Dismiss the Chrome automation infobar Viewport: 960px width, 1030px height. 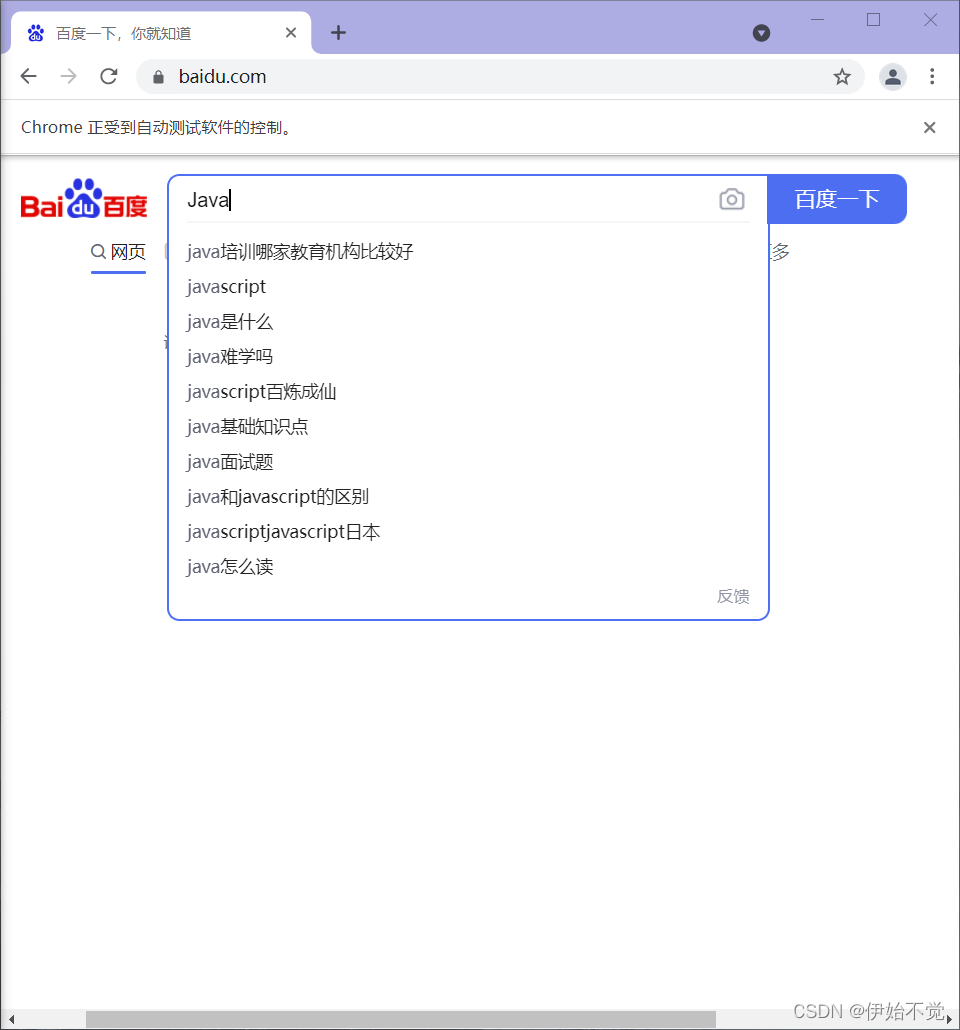(929, 127)
